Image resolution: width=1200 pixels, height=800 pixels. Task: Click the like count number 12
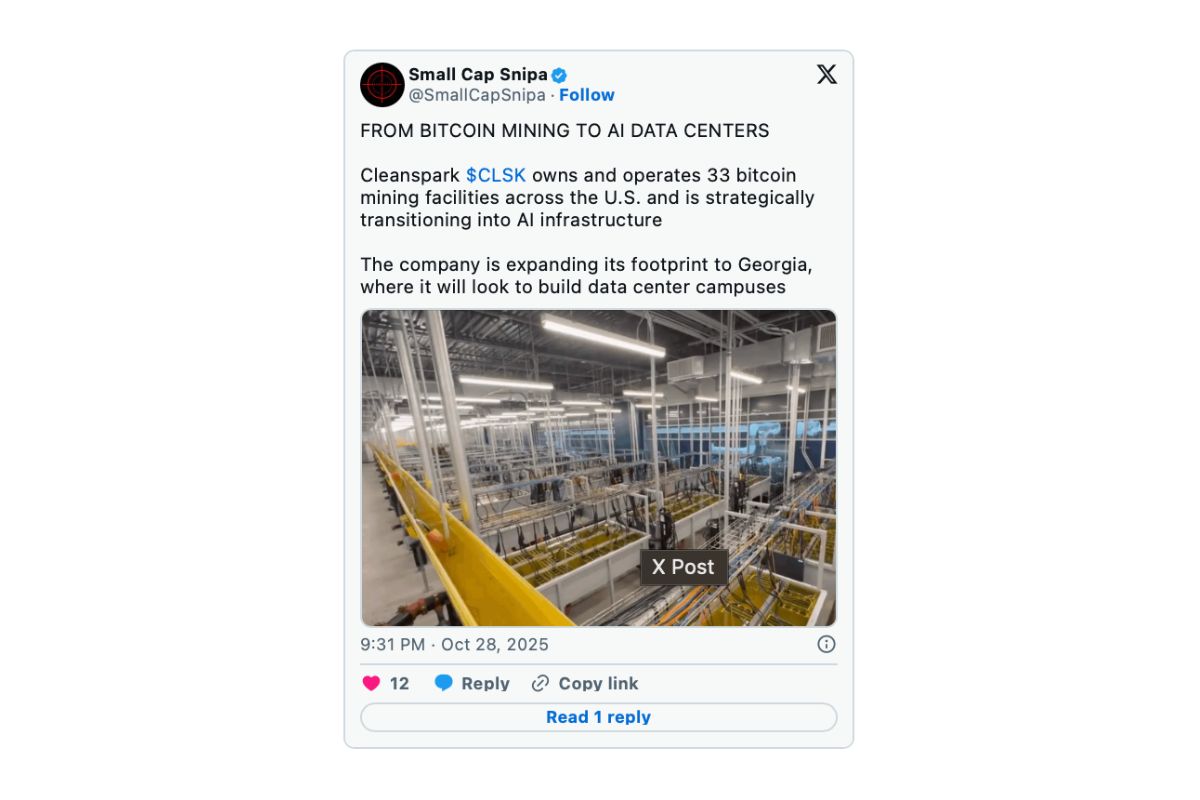coord(399,683)
